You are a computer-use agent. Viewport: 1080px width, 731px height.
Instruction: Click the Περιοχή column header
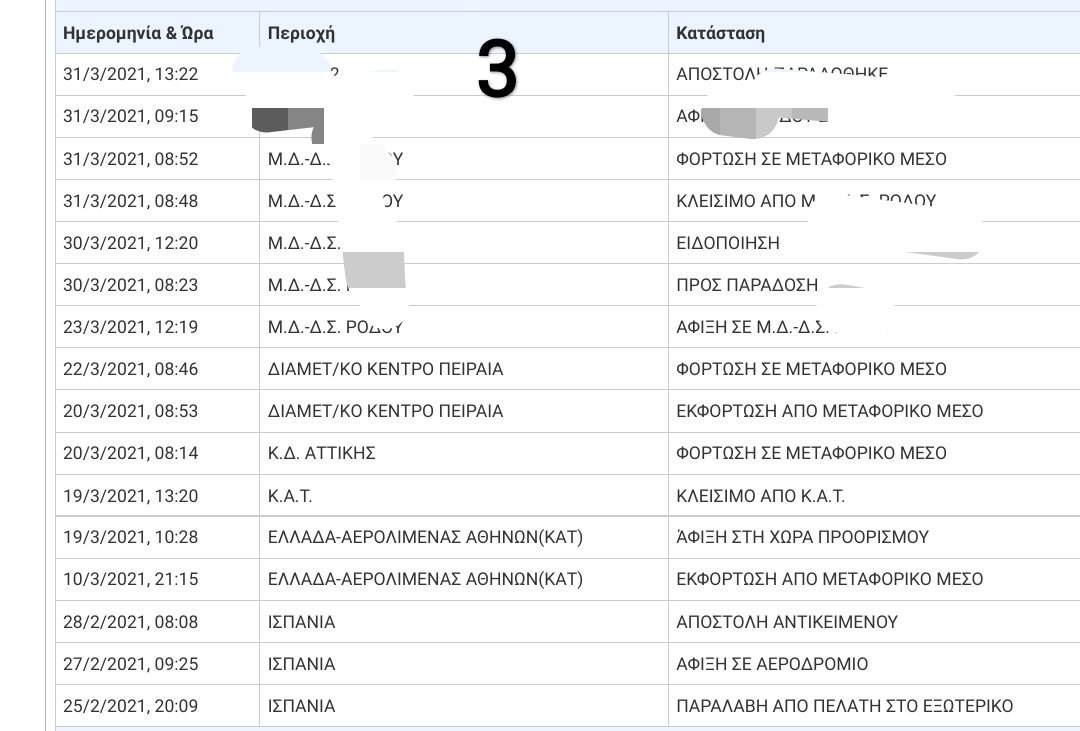pos(301,33)
